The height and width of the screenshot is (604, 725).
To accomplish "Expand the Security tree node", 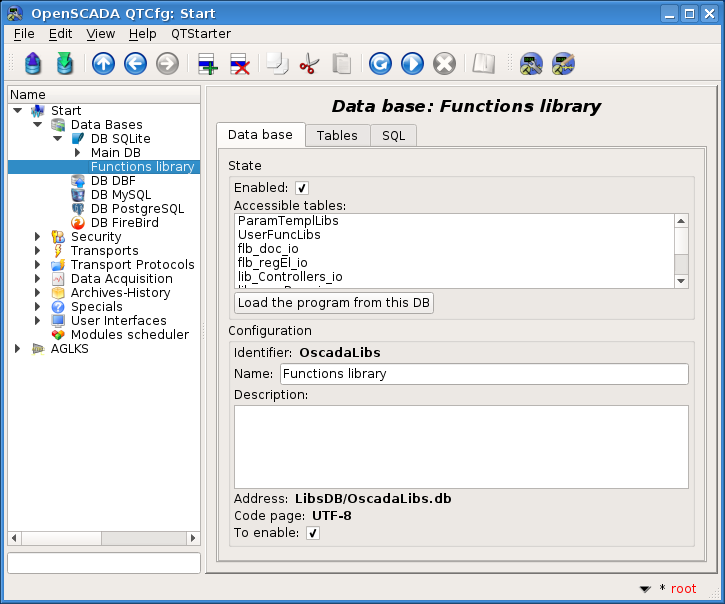I will coord(37,237).
